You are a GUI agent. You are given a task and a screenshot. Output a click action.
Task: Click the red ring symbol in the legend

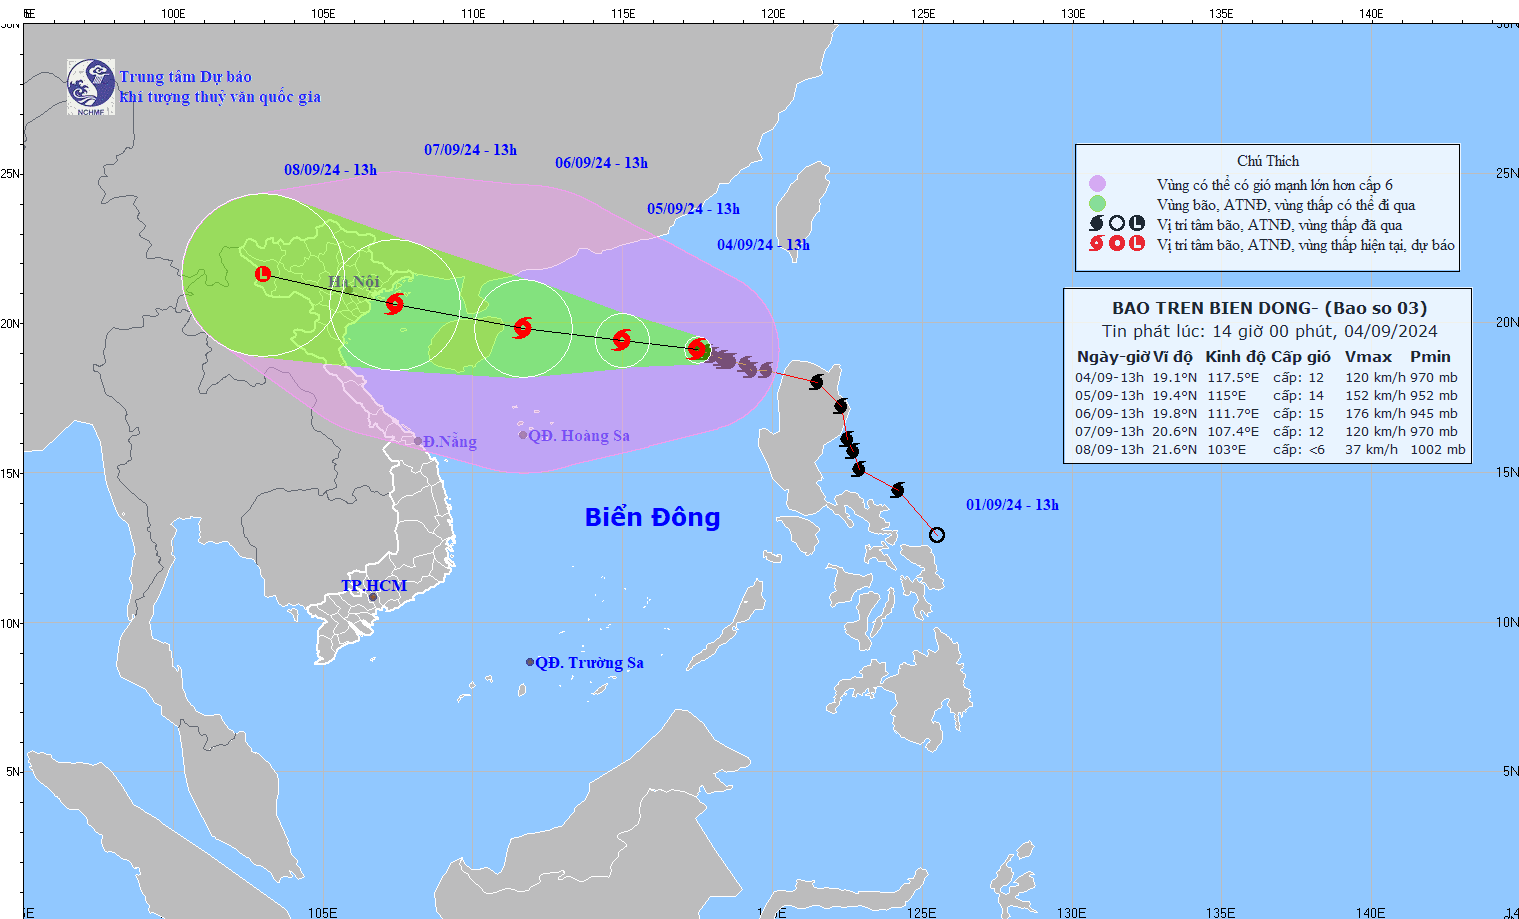[1117, 243]
